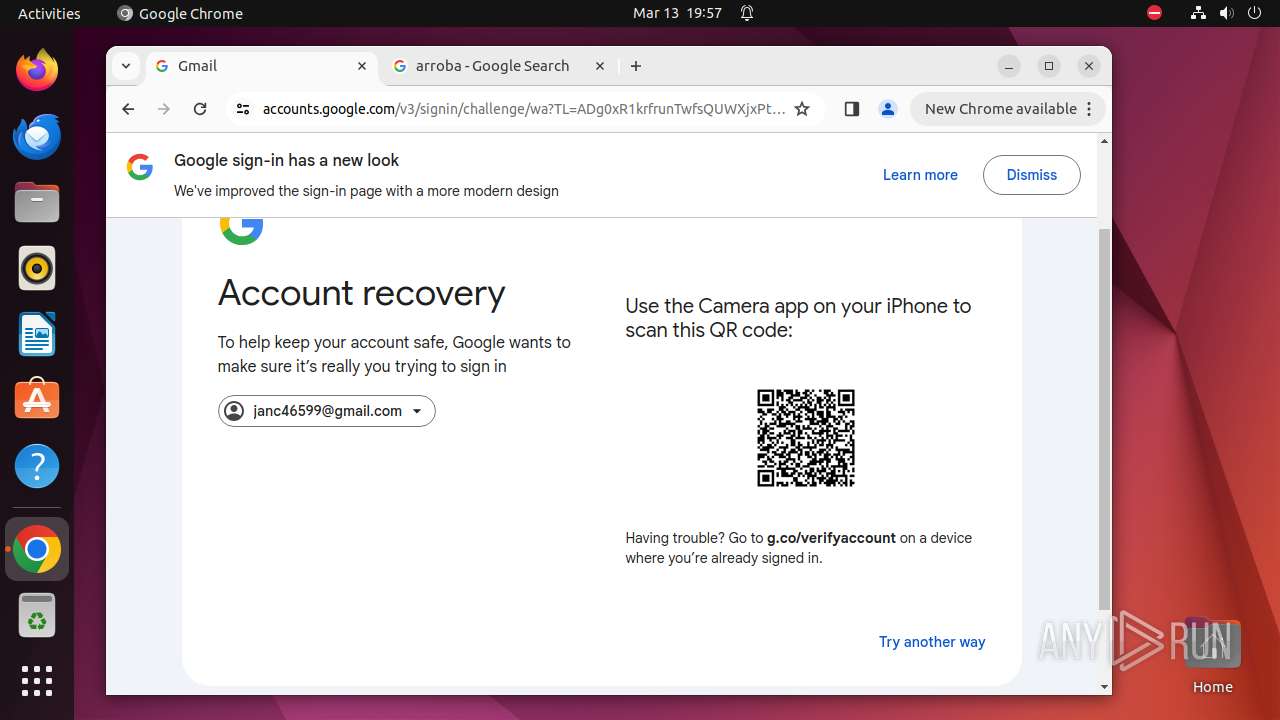Open a new tab with plus button
Viewport: 1280px width, 720px height.
tap(636, 66)
